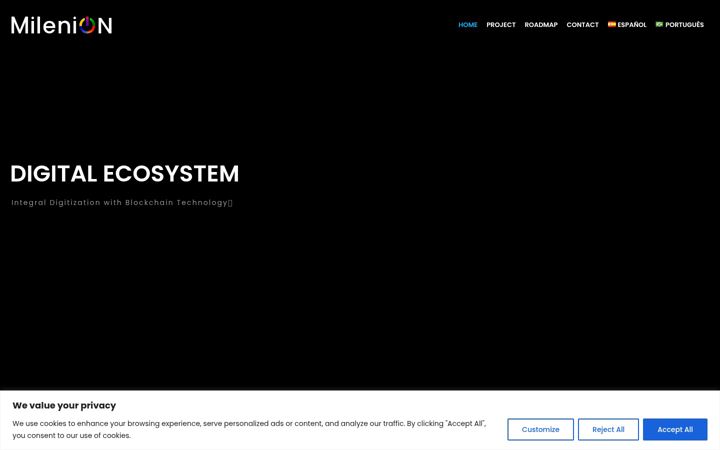Open the Home menu item

click(x=467, y=25)
